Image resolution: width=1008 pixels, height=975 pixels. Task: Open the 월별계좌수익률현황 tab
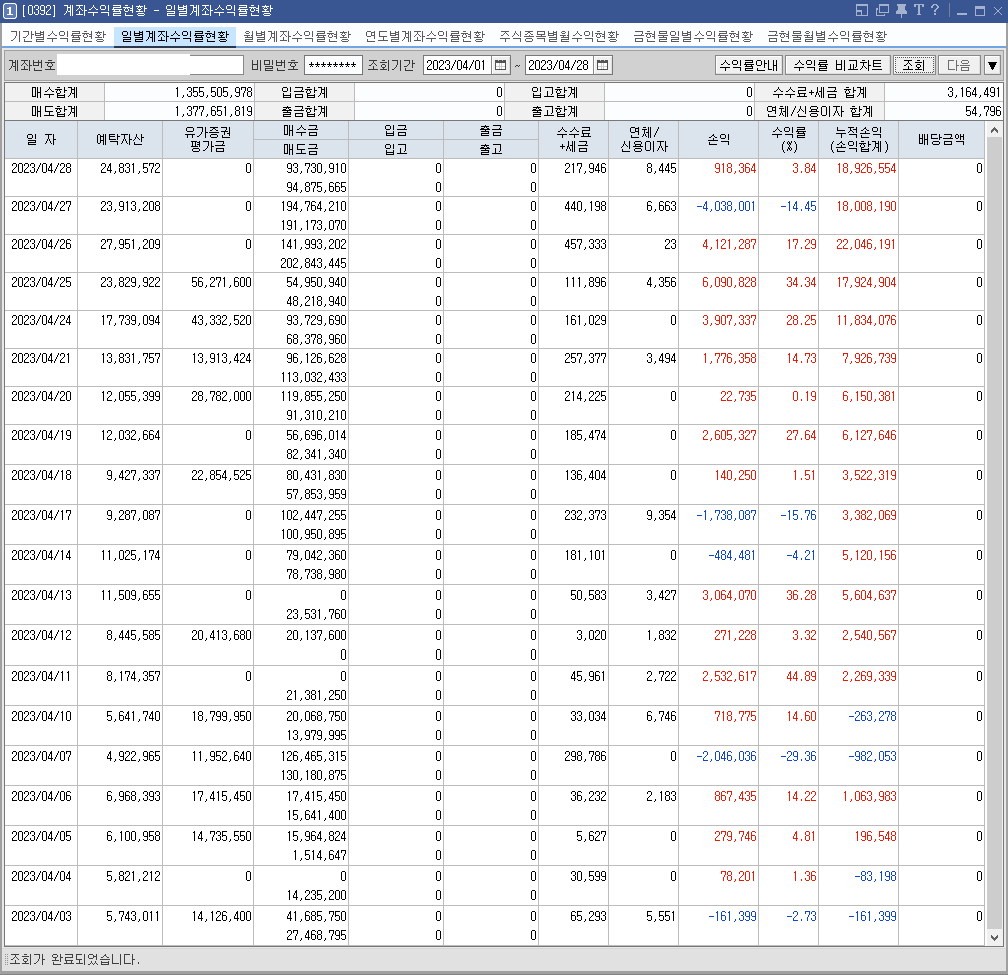(x=297, y=37)
